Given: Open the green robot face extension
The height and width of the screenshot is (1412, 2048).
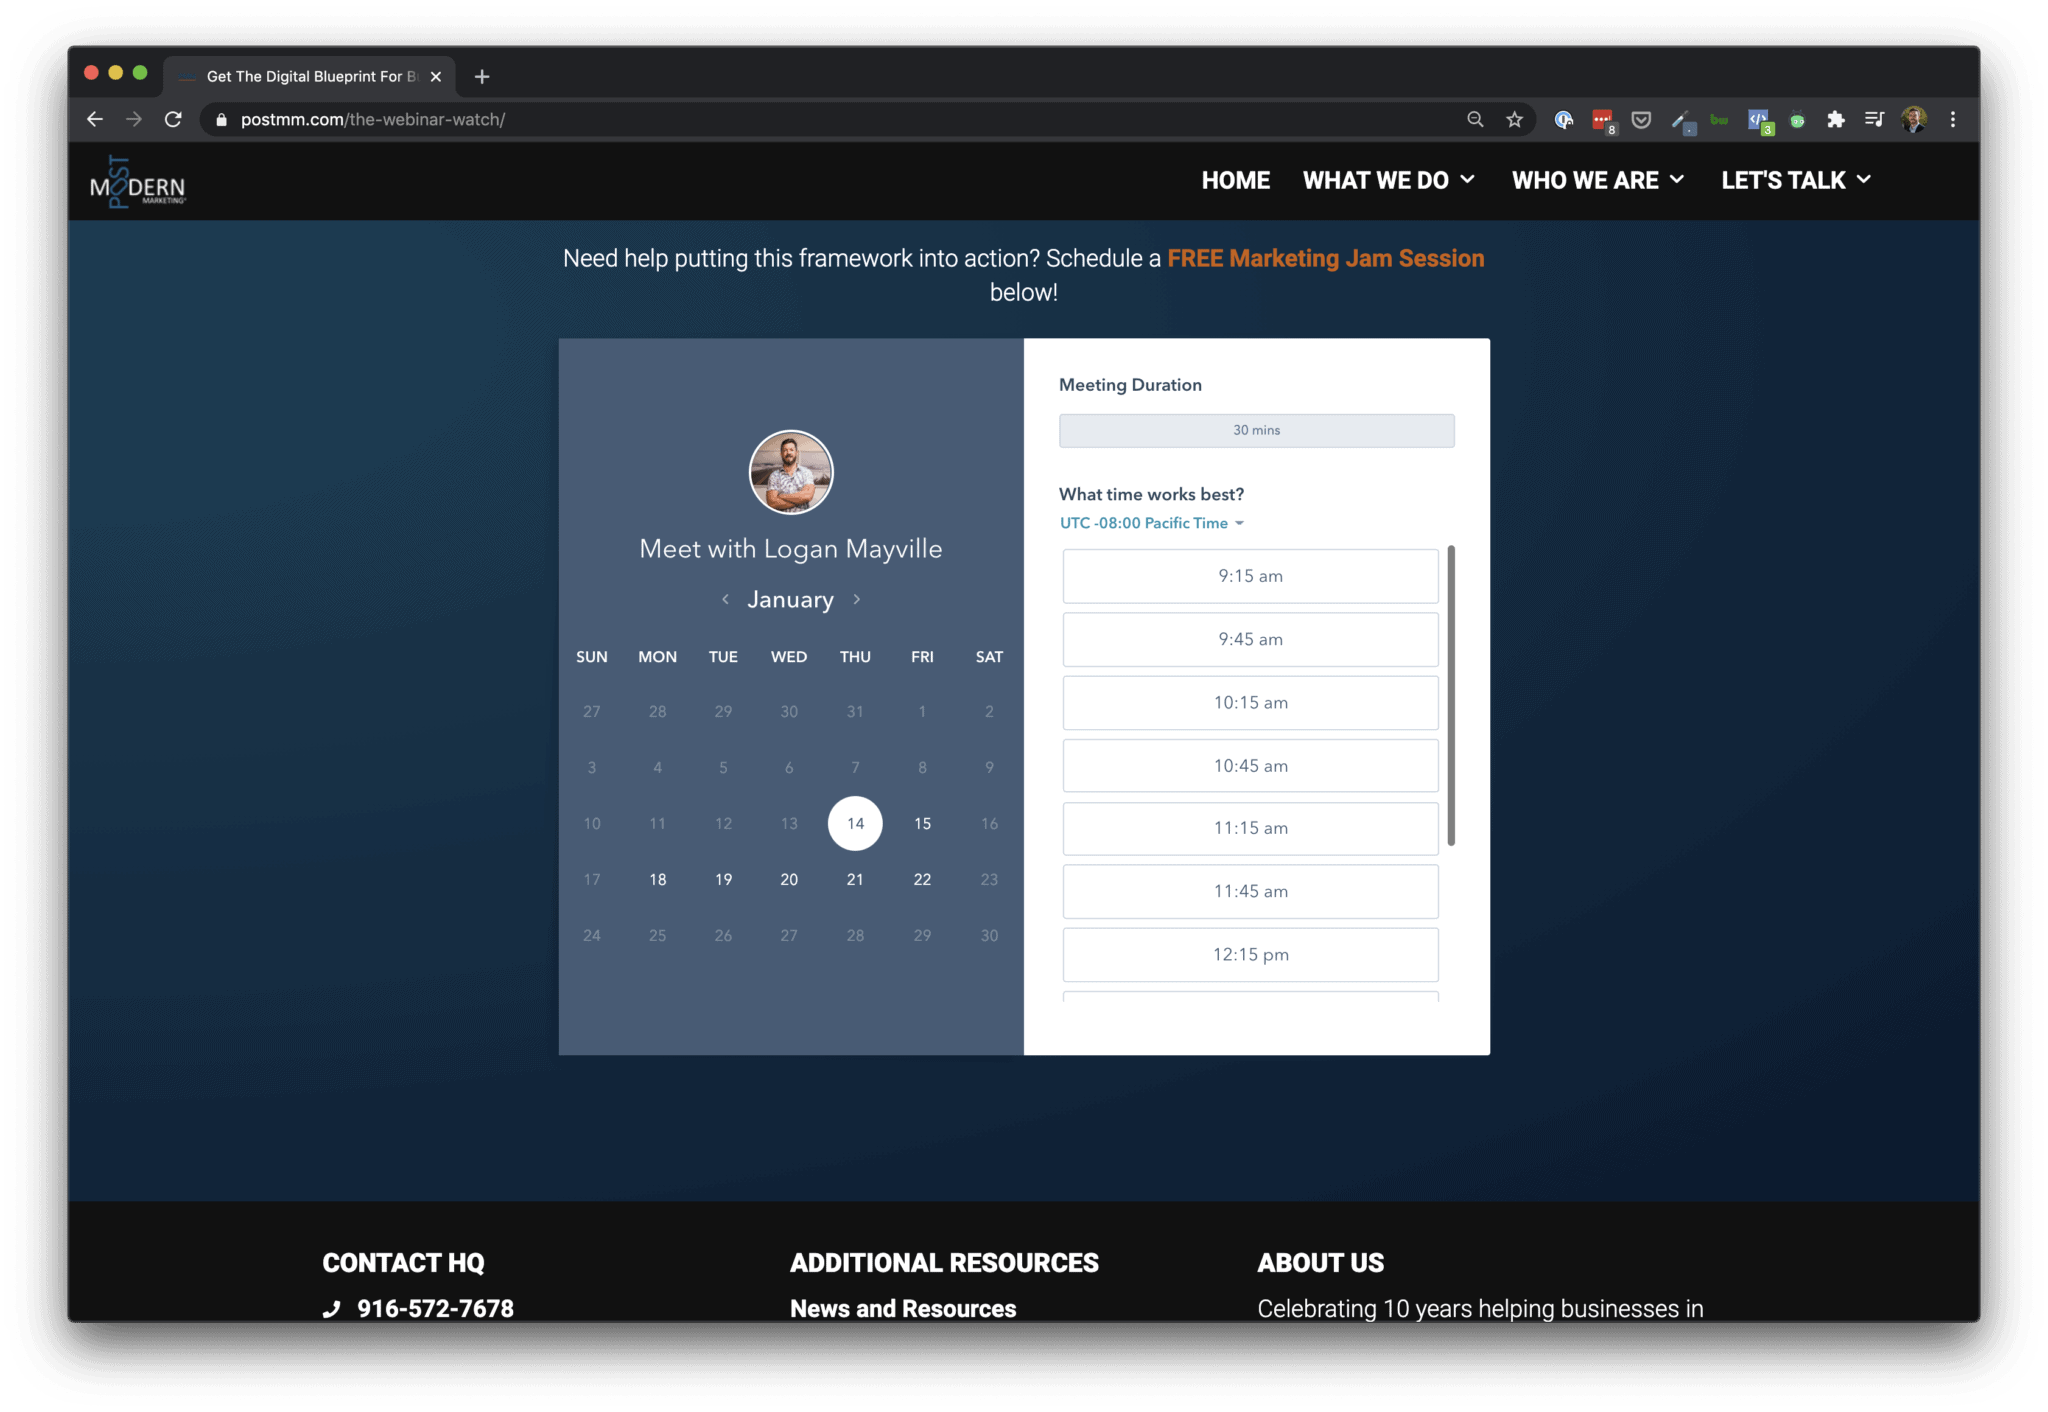Looking at the screenshot, I should click(x=1797, y=120).
